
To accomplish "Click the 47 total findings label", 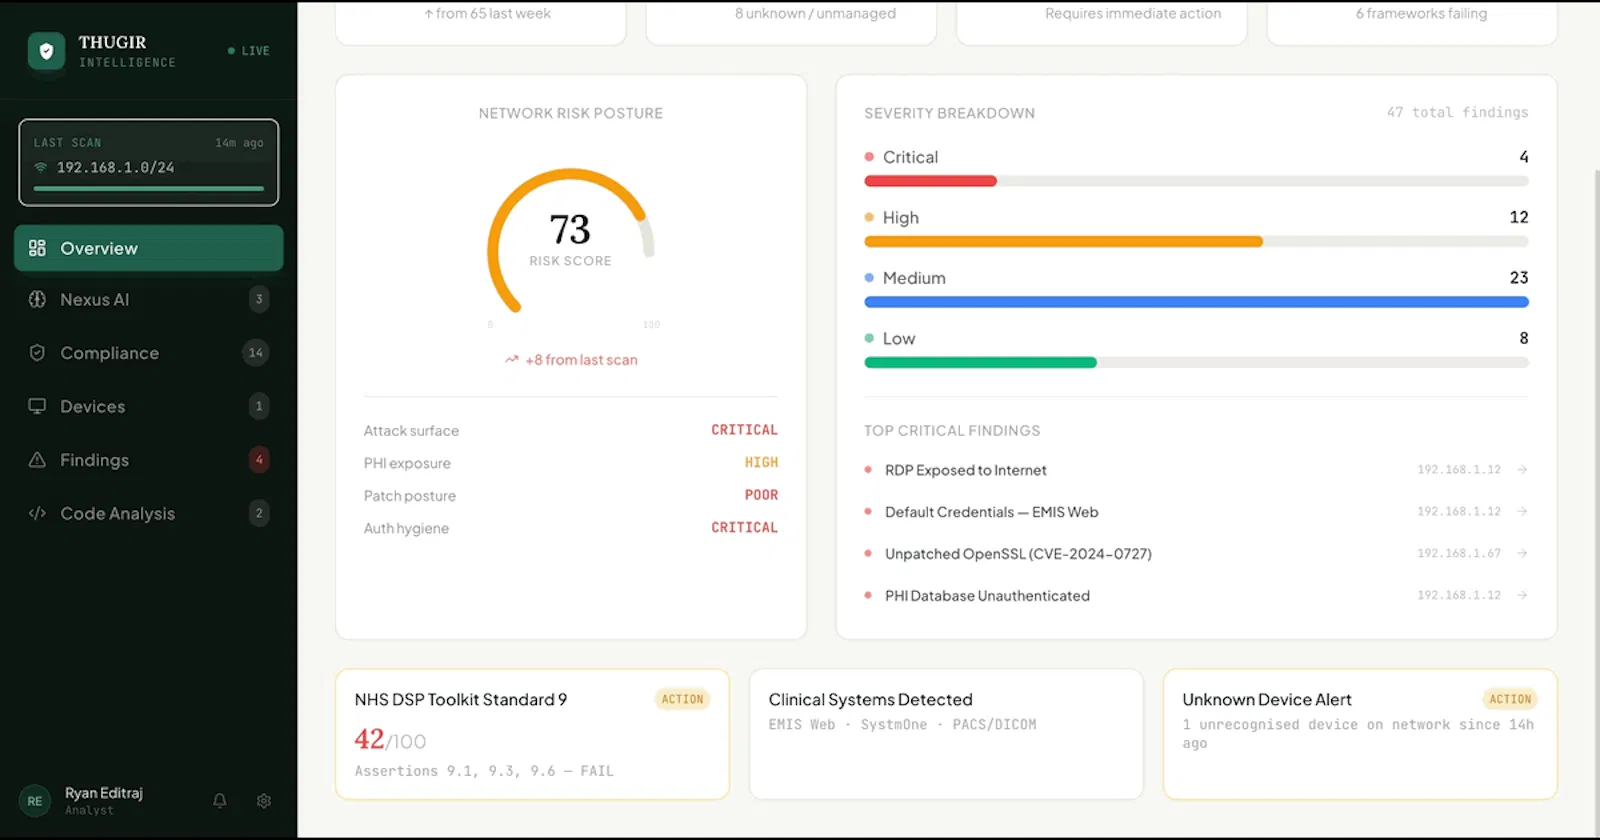I will tap(1457, 112).
